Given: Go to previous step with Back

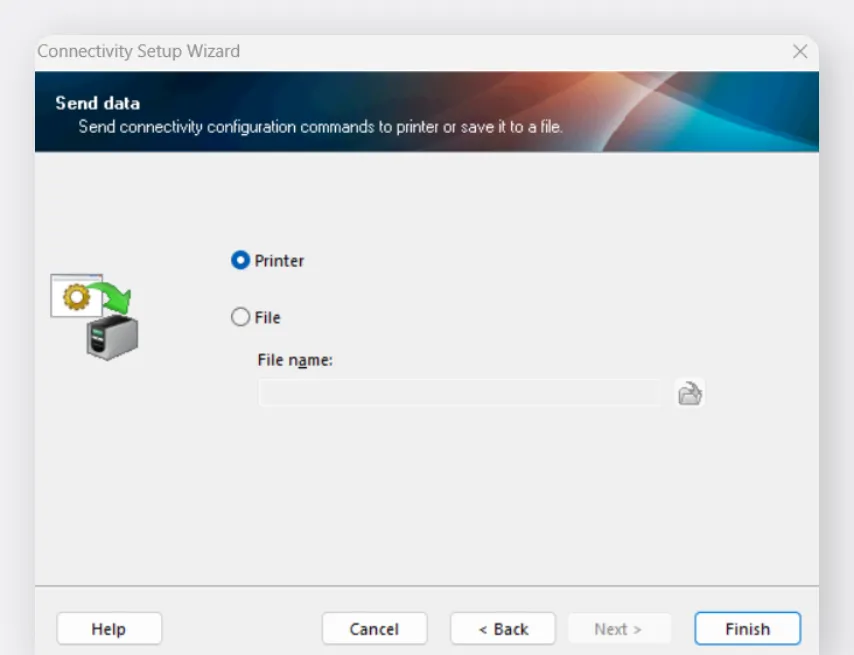Looking at the screenshot, I should (503, 629).
